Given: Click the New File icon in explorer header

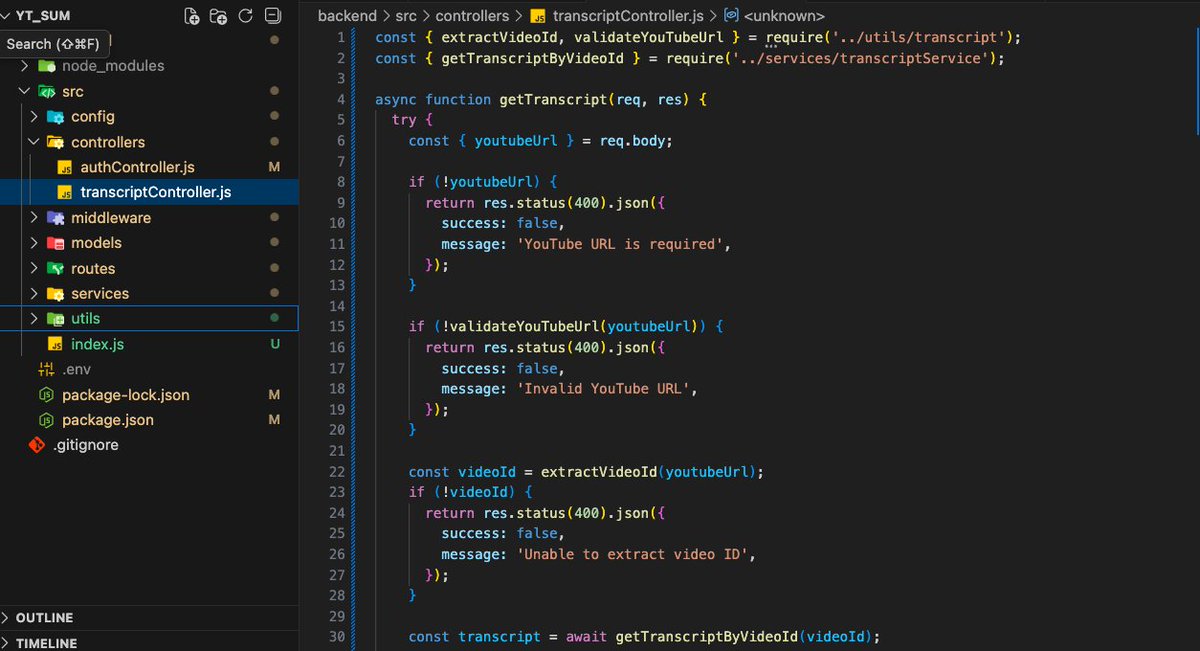Looking at the screenshot, I should tap(192, 16).
